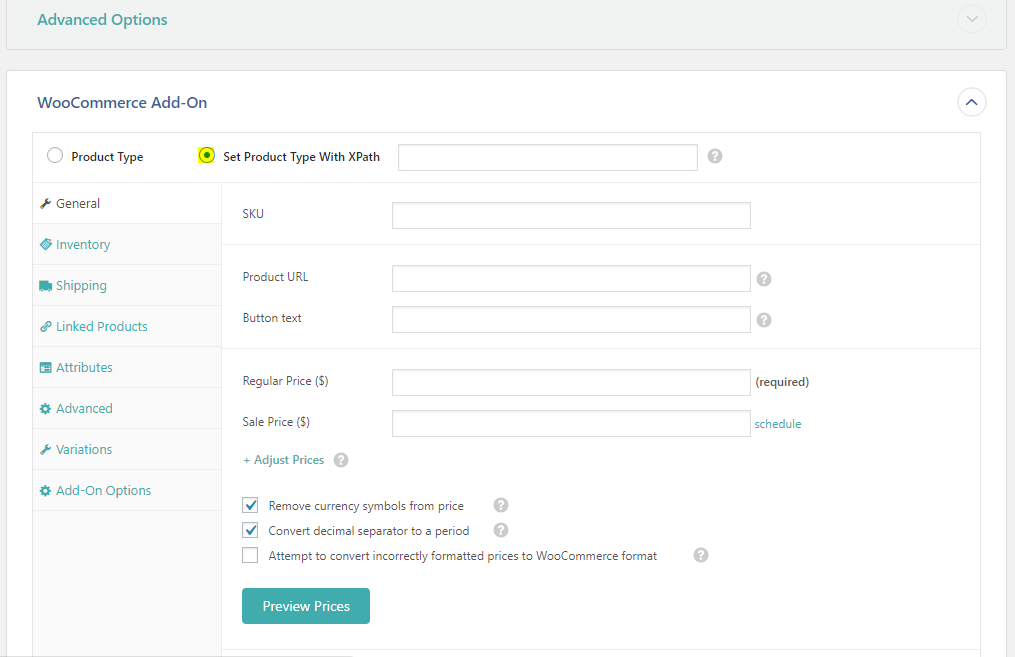
Task: Switch to the Linked Products tab
Action: 127,326
